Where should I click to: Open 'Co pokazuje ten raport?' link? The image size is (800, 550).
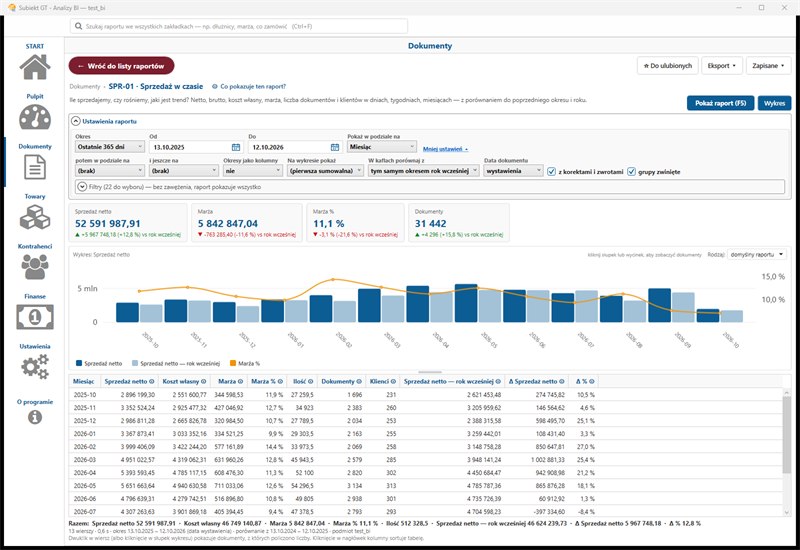(249, 87)
